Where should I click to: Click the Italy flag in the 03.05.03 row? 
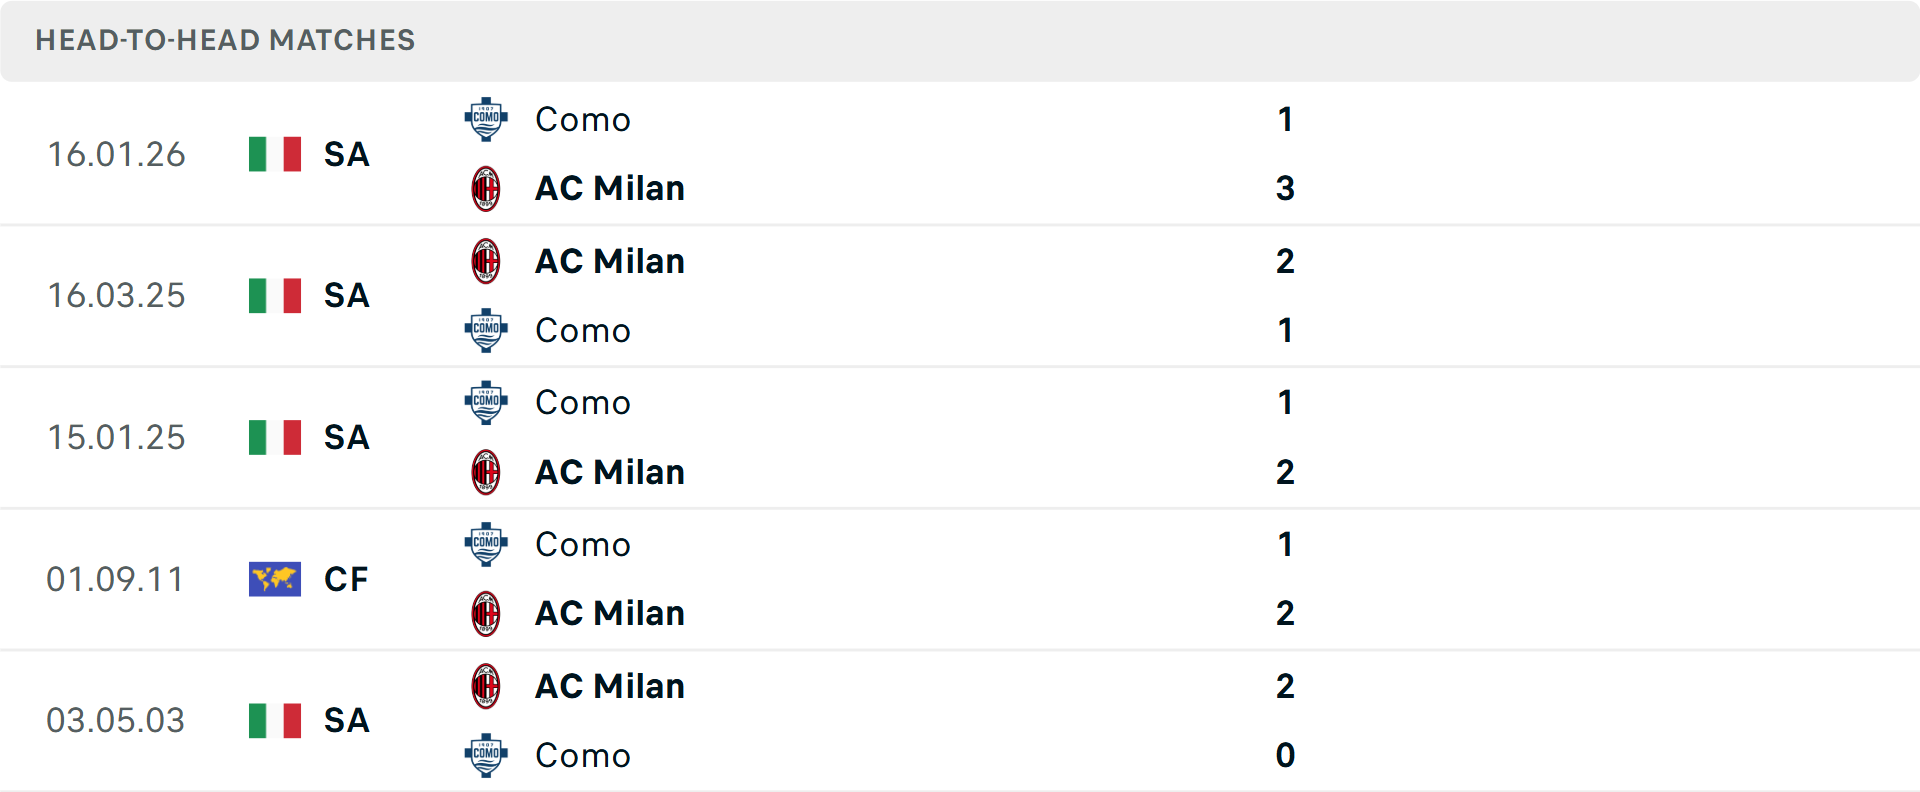(x=274, y=720)
